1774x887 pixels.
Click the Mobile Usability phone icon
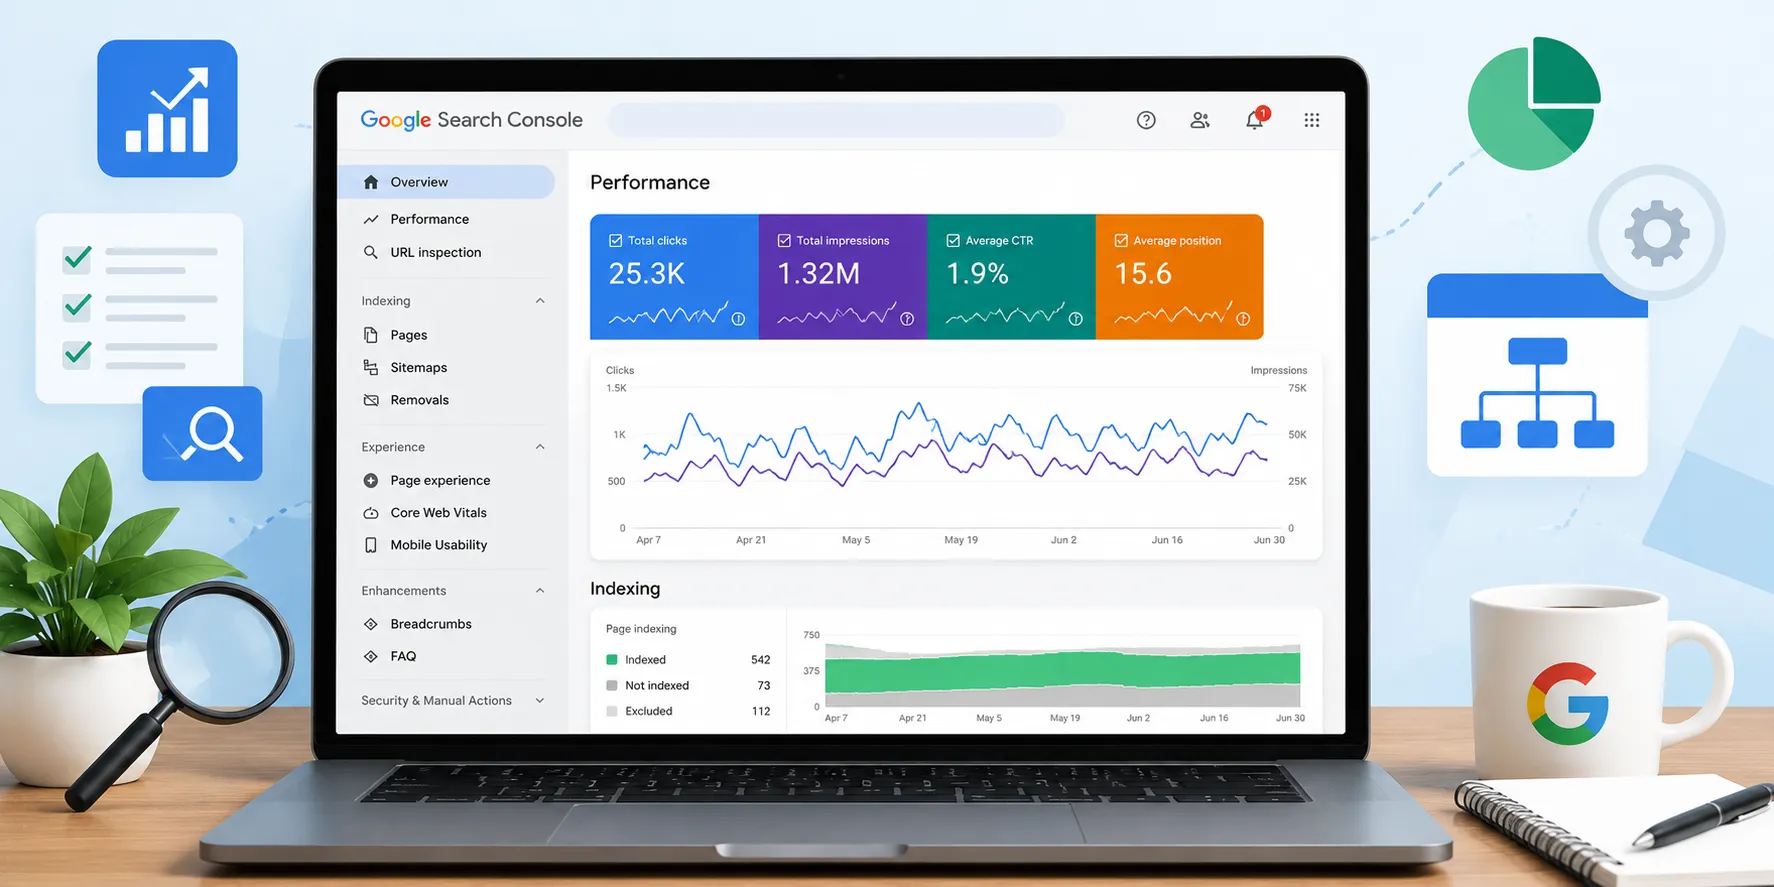pos(371,545)
